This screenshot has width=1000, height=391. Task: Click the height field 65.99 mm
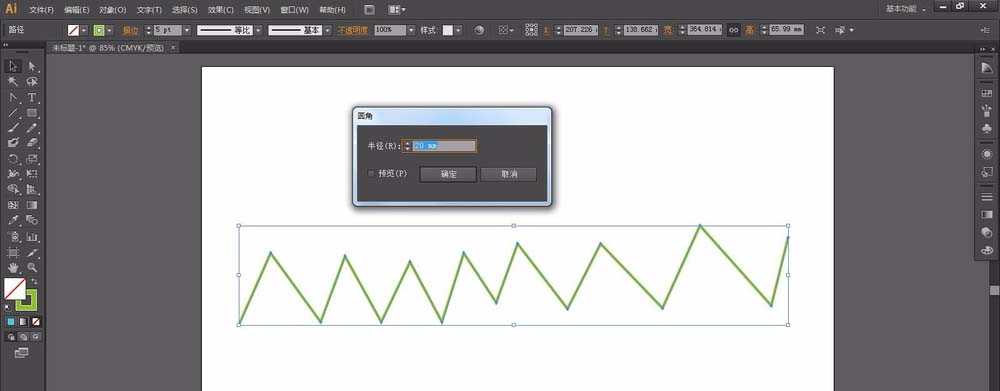(786, 30)
